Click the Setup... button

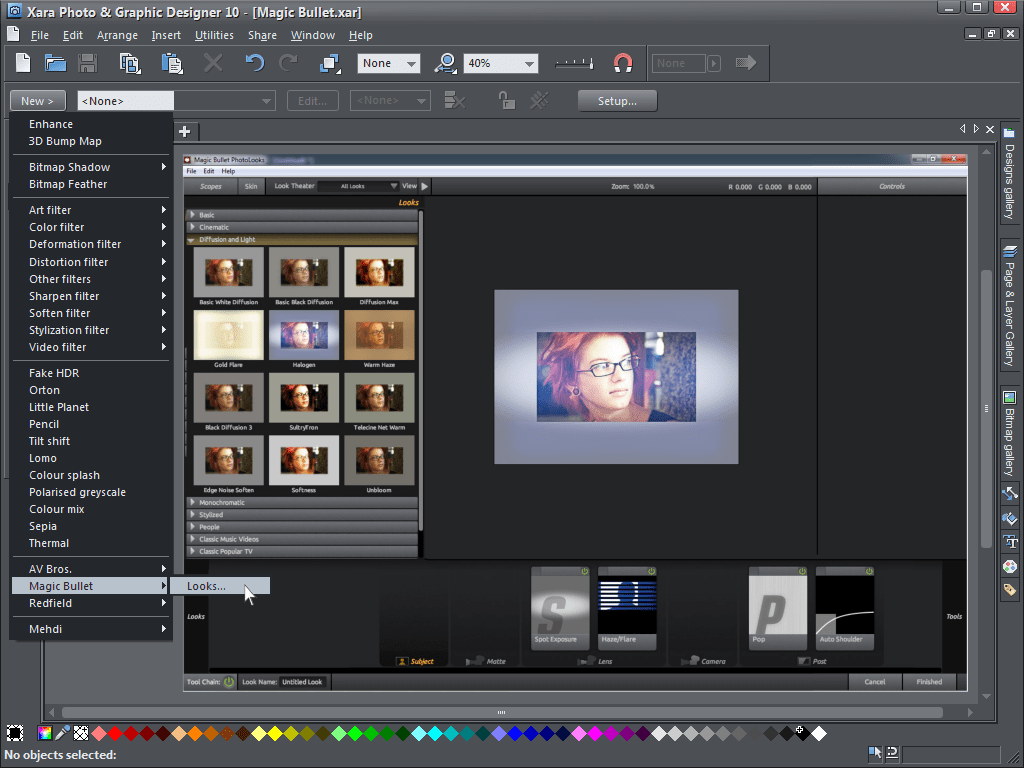617,101
